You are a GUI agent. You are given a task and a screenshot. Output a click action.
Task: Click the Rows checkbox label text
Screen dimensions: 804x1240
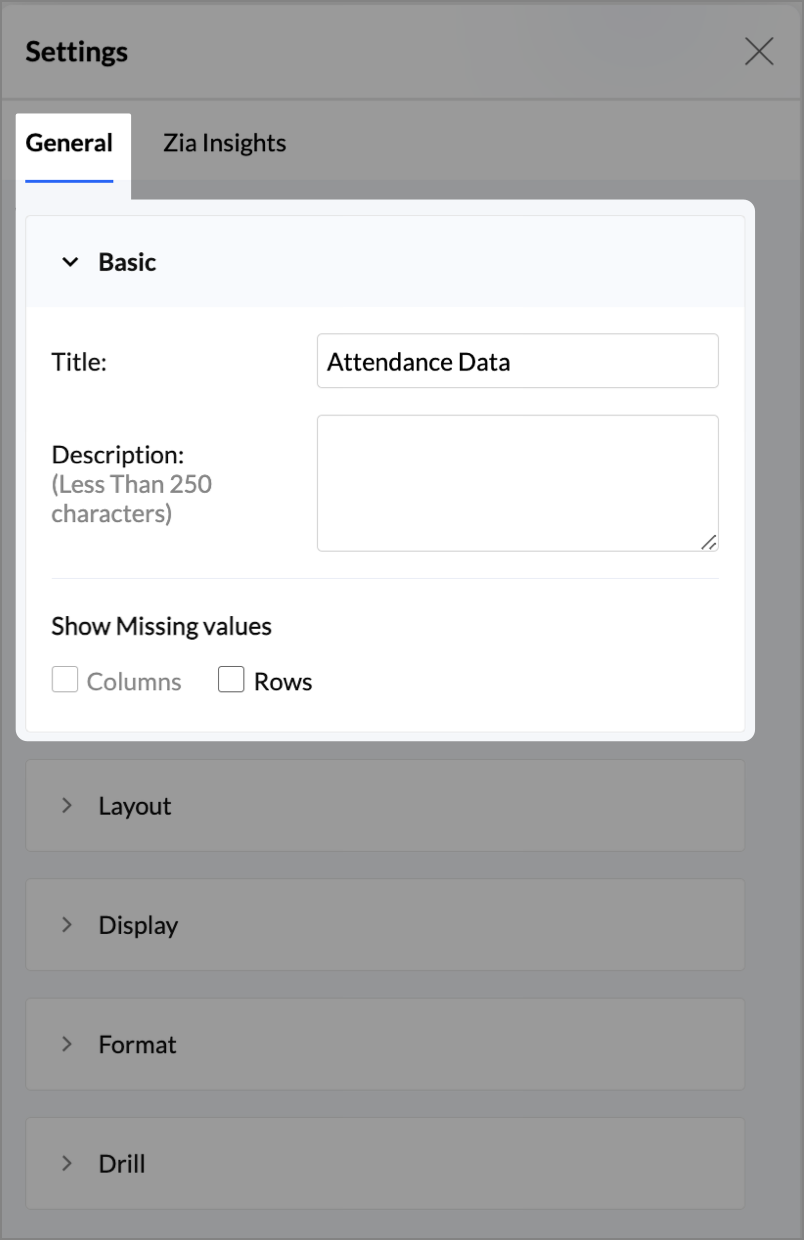[283, 682]
